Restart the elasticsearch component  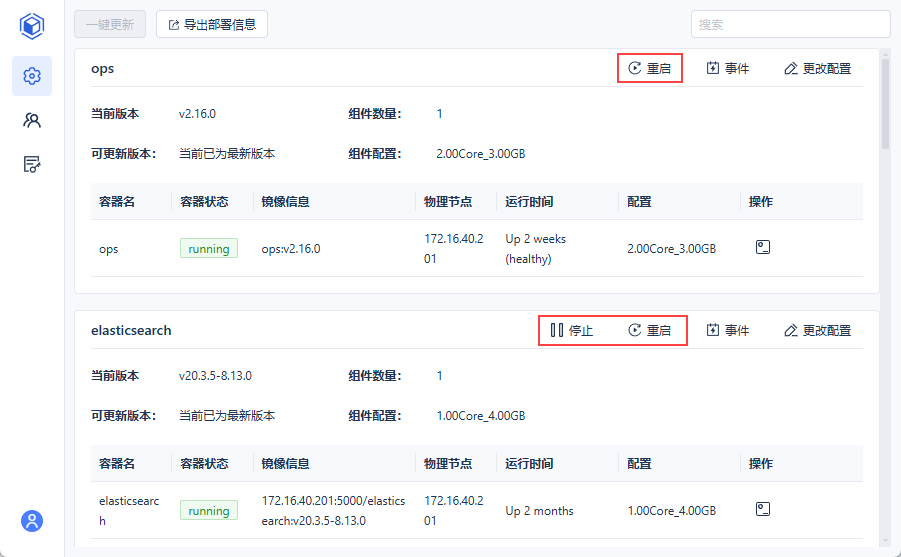650,330
